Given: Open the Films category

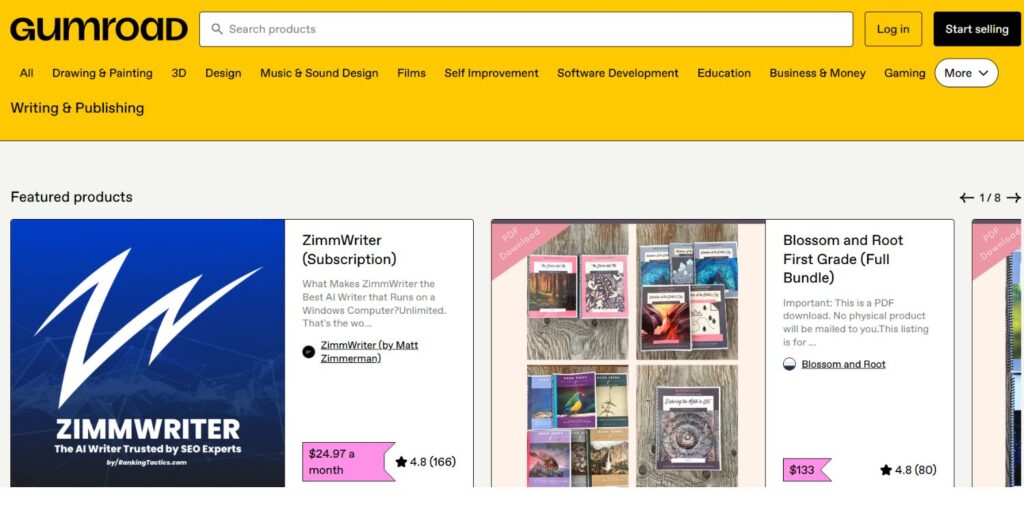Looking at the screenshot, I should 411,73.
